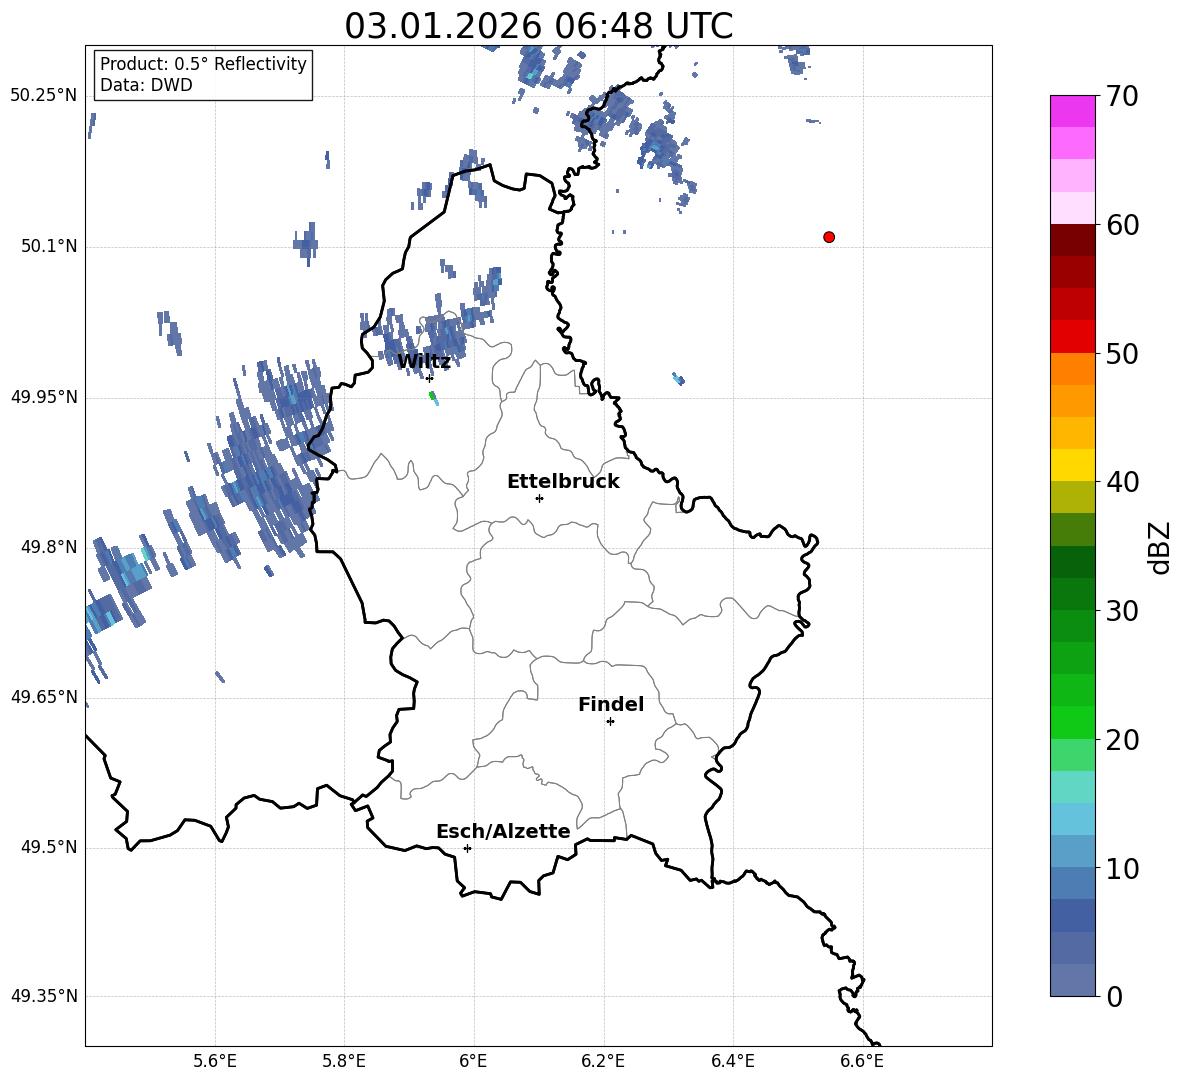1184x1081 pixels.
Task: Click the 50.25°N latitude label
Action: click(43, 96)
